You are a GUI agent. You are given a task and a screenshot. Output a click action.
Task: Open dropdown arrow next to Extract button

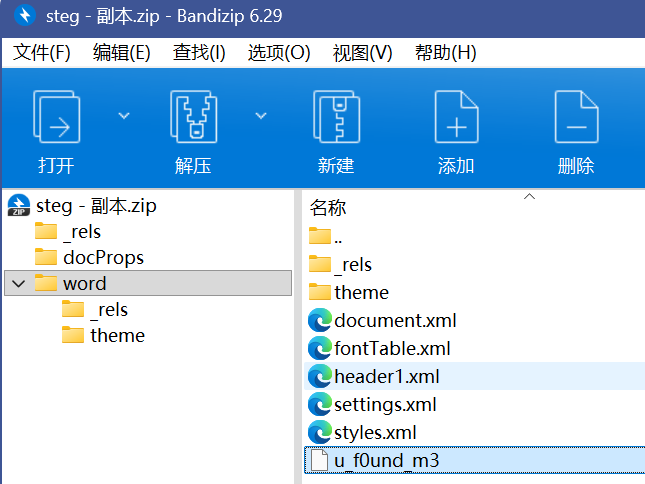[261, 116]
